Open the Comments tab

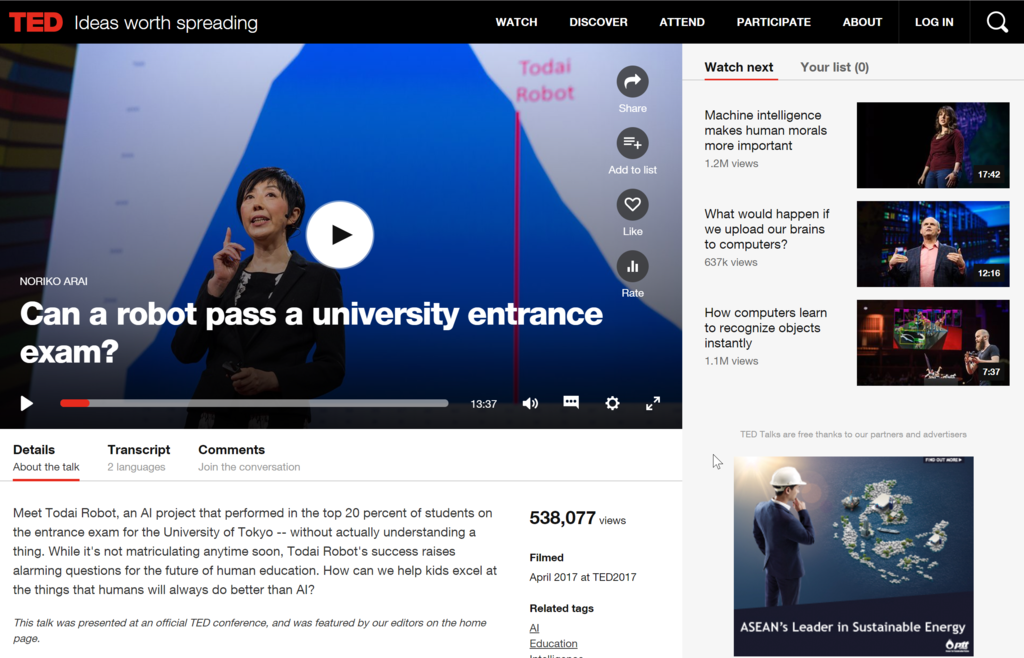[x=249, y=458]
